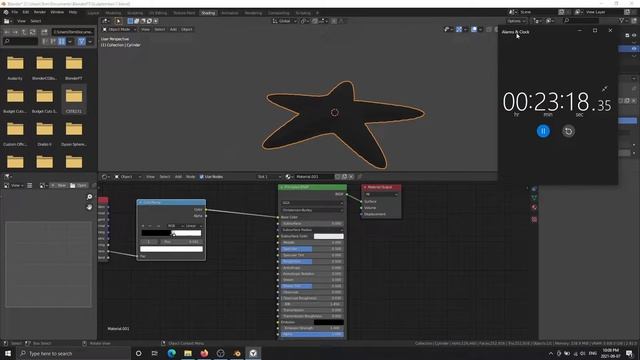
Task: Toggle the Use Nodes checkbox
Action: pyautogui.click(x=202, y=177)
